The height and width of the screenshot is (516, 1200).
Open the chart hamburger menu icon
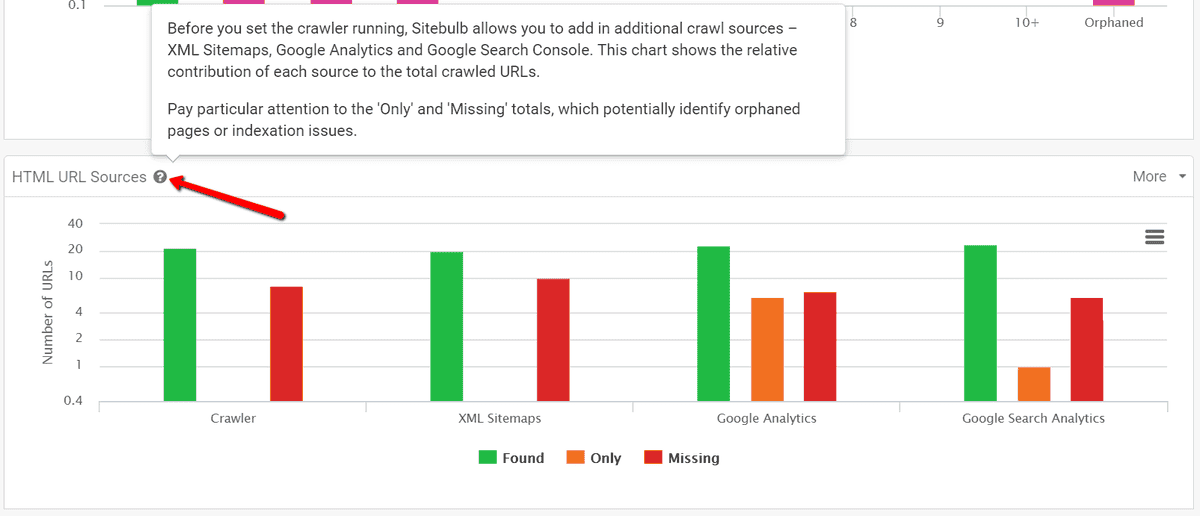(x=1154, y=236)
